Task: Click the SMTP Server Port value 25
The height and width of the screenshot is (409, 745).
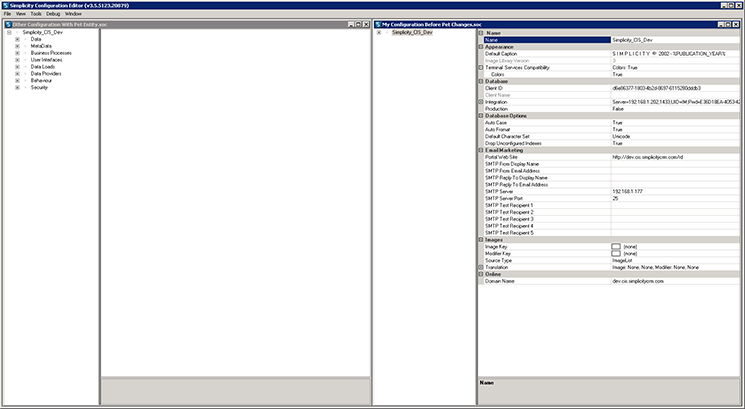Action: (675, 198)
